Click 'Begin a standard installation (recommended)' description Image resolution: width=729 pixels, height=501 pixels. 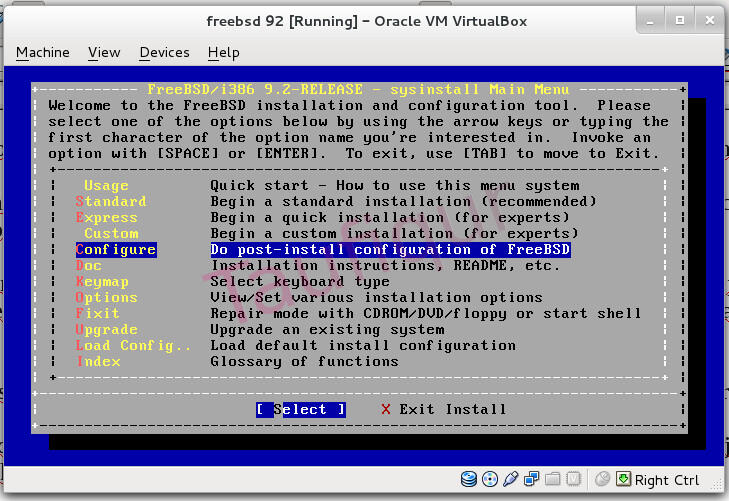tap(403, 202)
